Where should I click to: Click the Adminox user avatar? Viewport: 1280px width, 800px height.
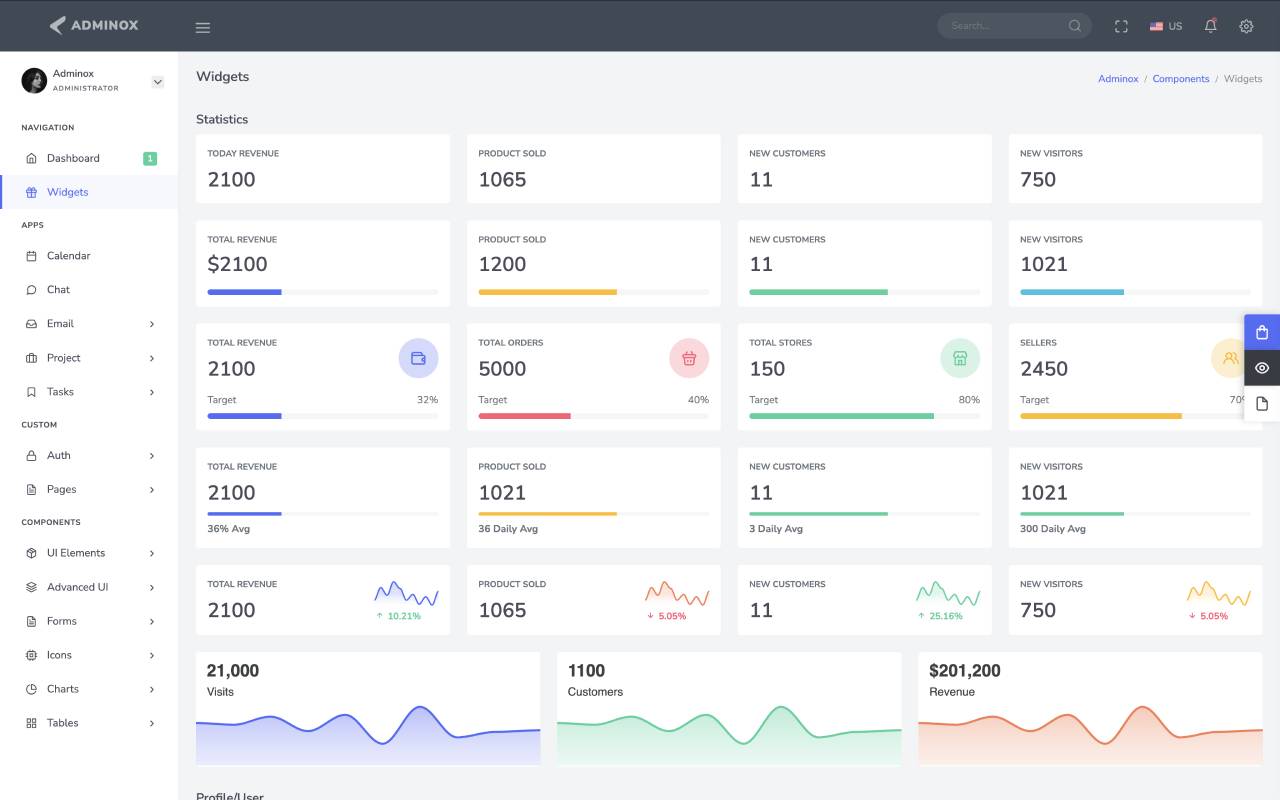[x=34, y=80]
